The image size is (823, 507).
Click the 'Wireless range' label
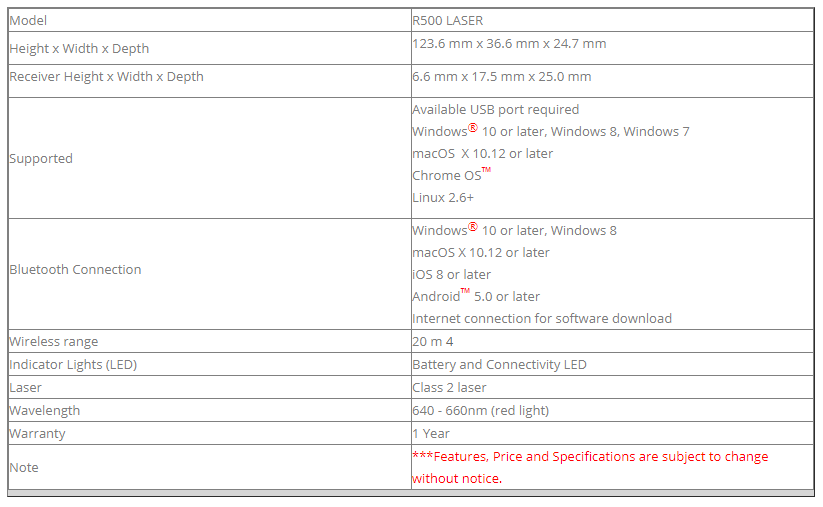[54, 342]
